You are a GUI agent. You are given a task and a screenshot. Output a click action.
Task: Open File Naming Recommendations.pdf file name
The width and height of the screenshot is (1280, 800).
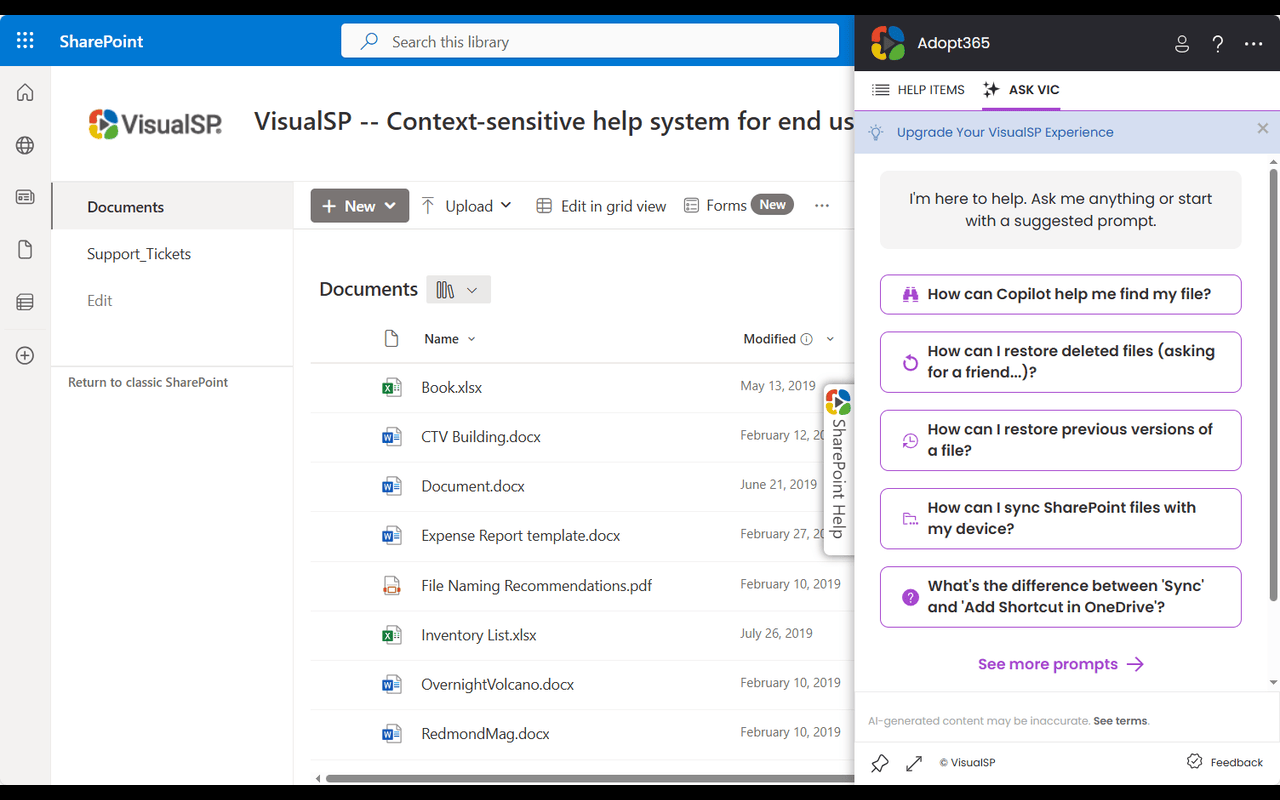tap(537, 586)
